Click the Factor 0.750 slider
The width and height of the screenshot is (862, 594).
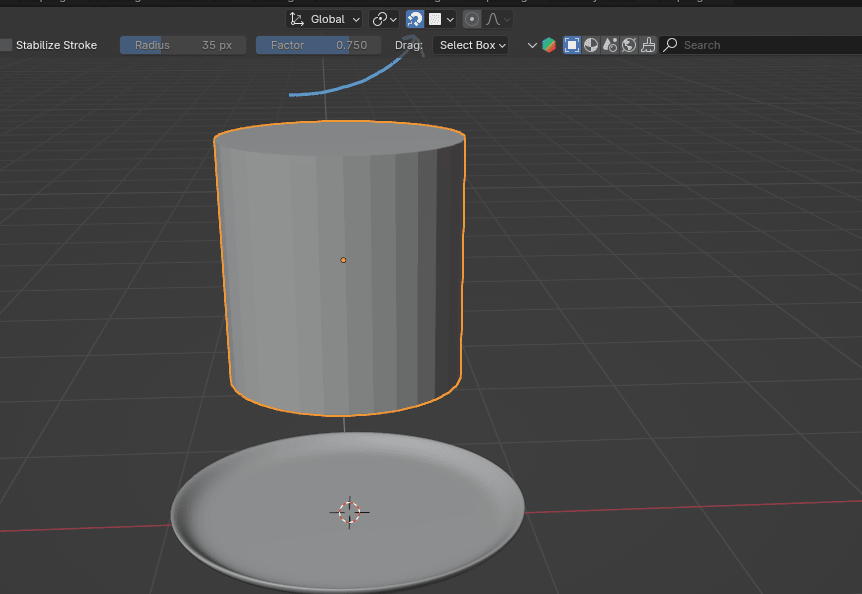coord(318,45)
